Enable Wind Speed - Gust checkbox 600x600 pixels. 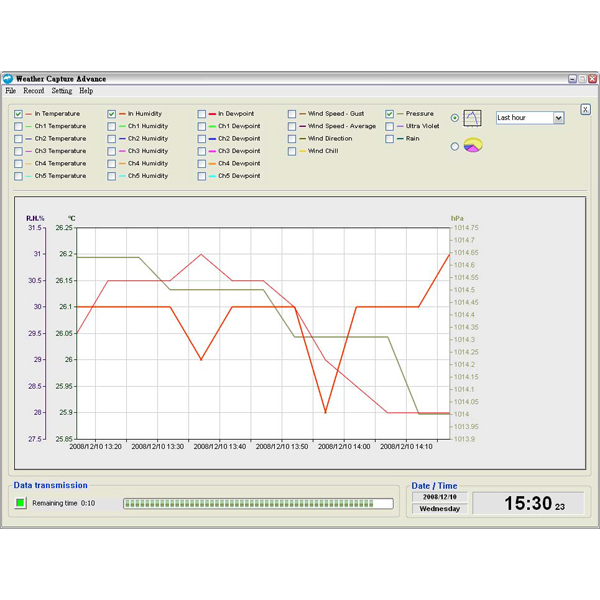tap(292, 114)
